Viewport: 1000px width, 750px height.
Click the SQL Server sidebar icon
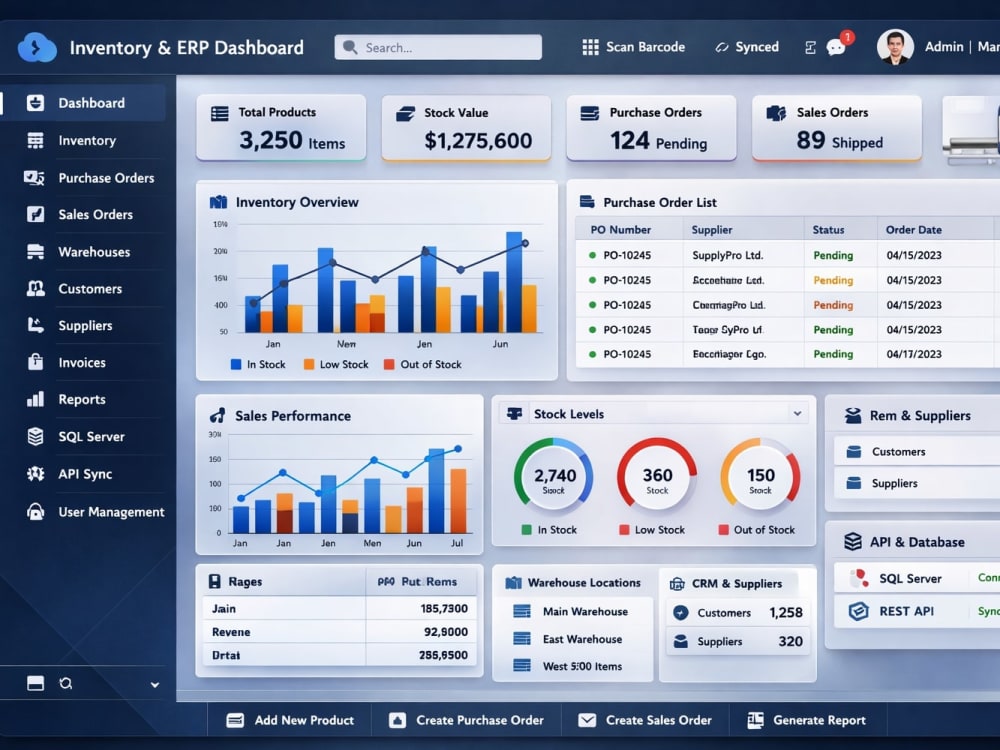click(36, 436)
